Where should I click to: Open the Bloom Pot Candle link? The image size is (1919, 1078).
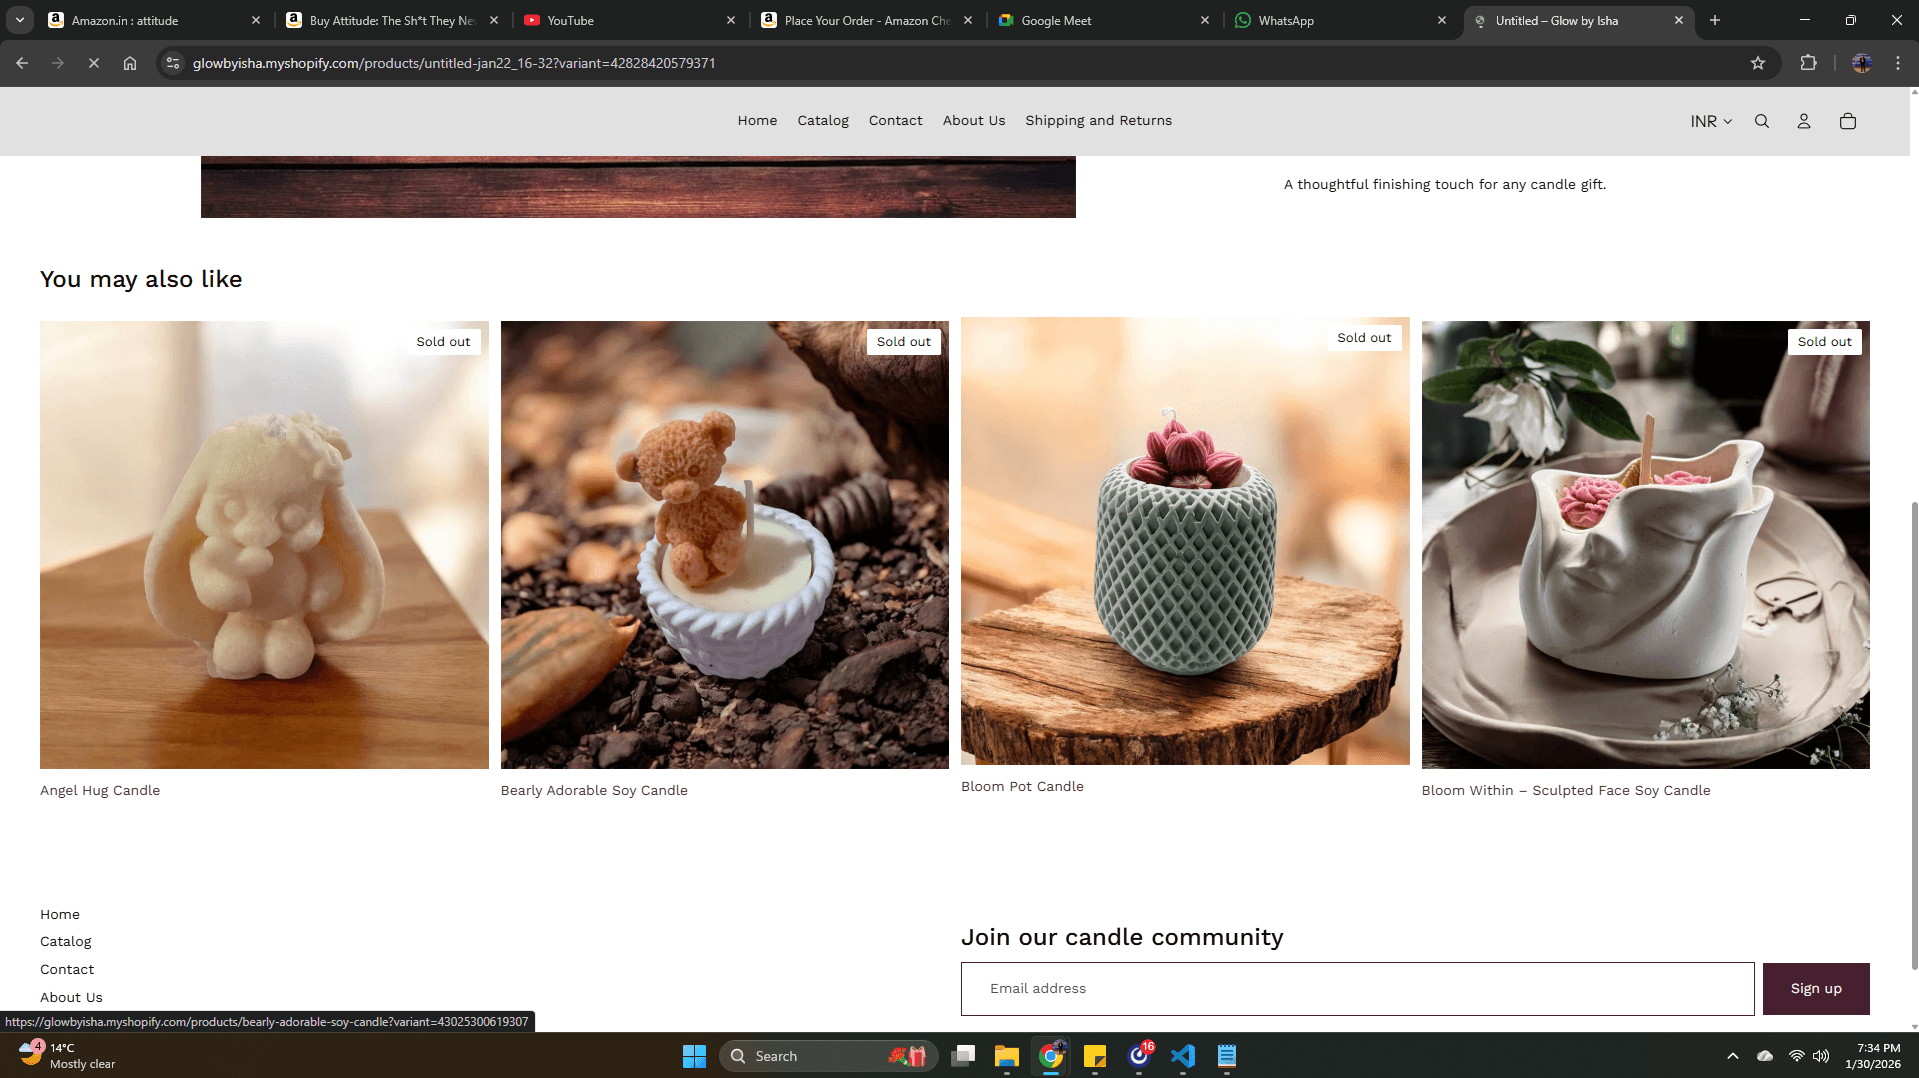coord(1022,786)
